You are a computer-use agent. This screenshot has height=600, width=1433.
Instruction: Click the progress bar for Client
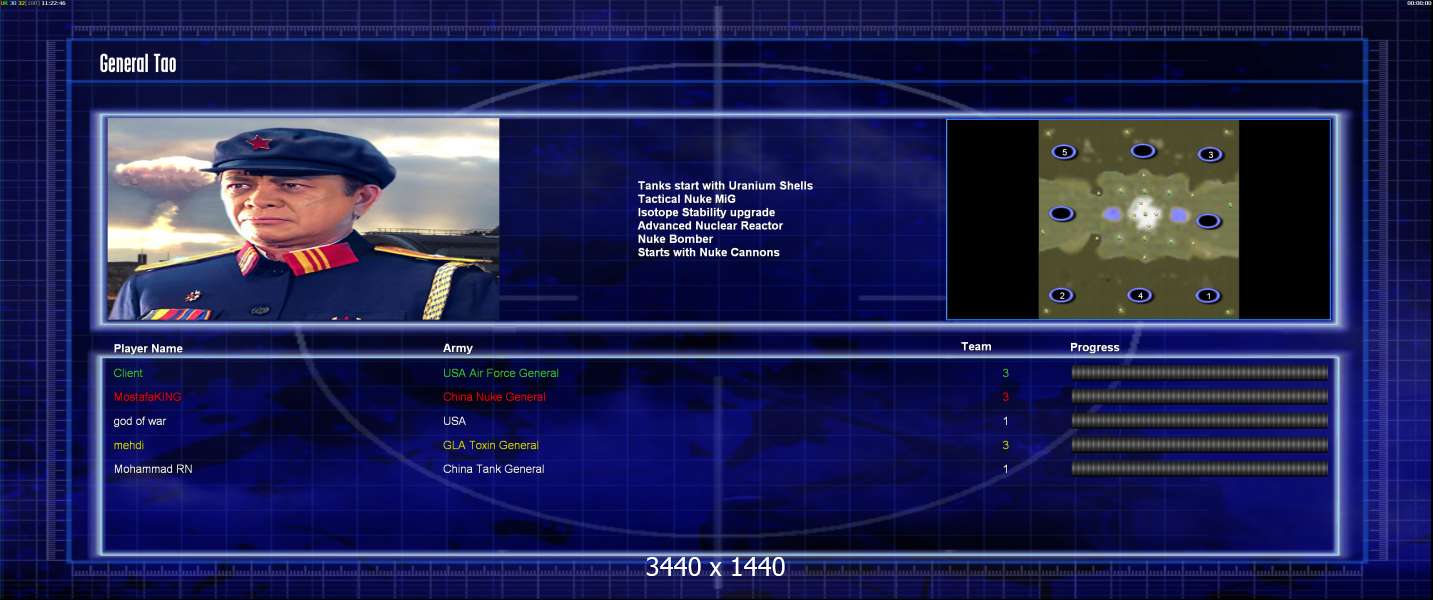coord(1200,373)
